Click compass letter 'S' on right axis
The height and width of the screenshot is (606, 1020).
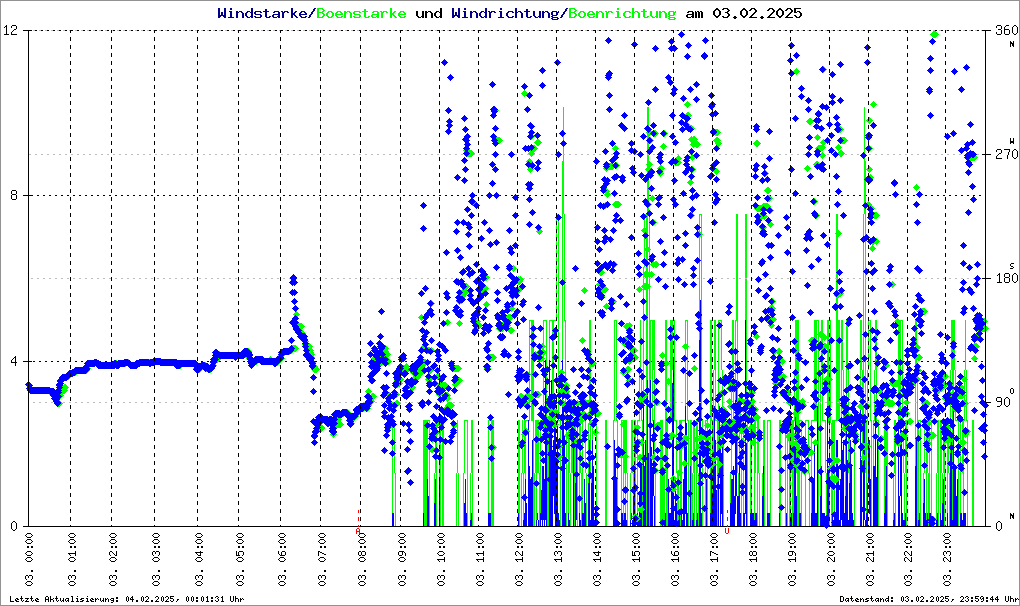[x=1012, y=265]
